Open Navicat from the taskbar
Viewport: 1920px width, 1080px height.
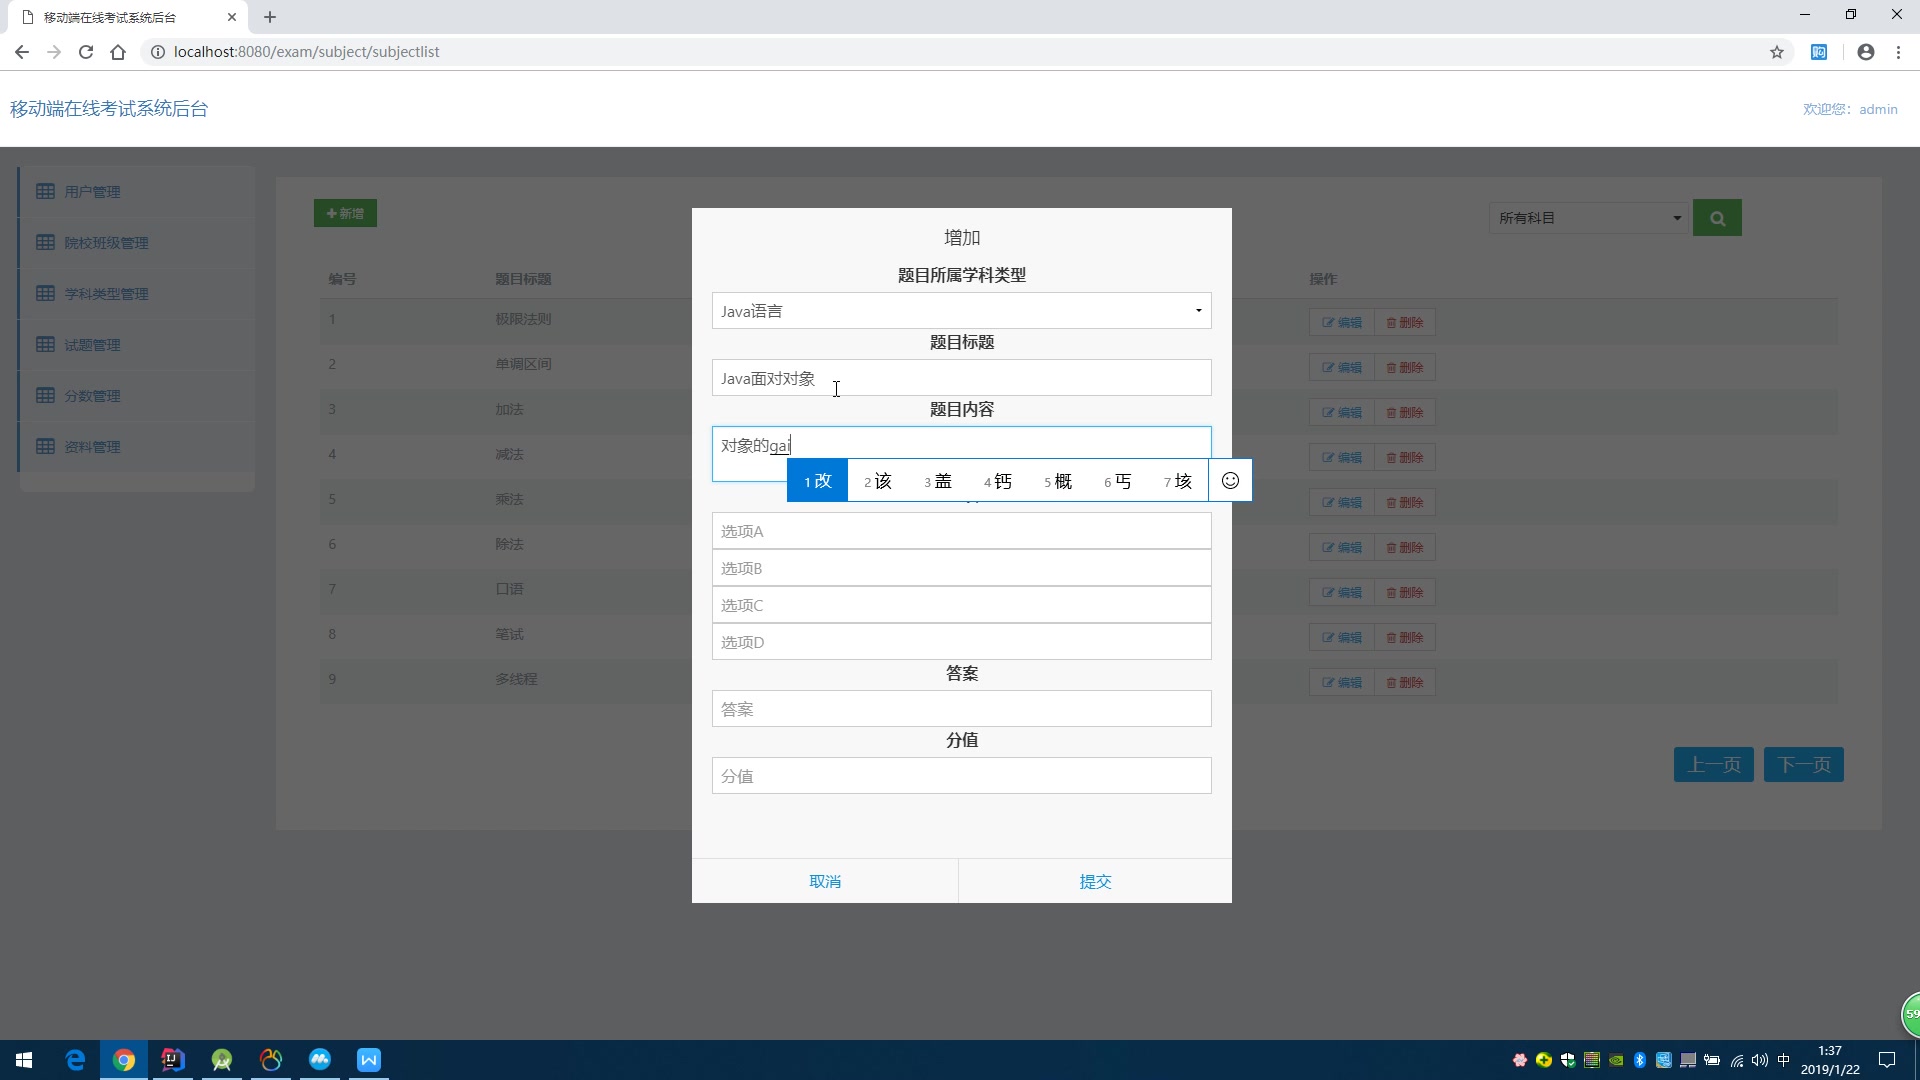tap(270, 1061)
